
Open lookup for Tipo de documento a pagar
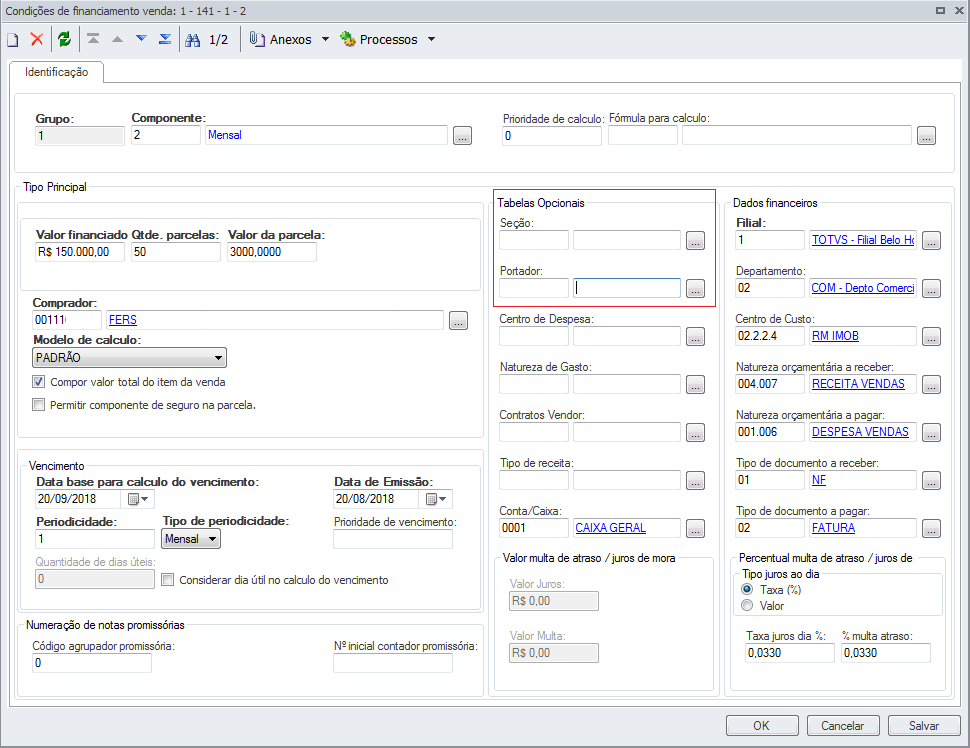coord(932,528)
